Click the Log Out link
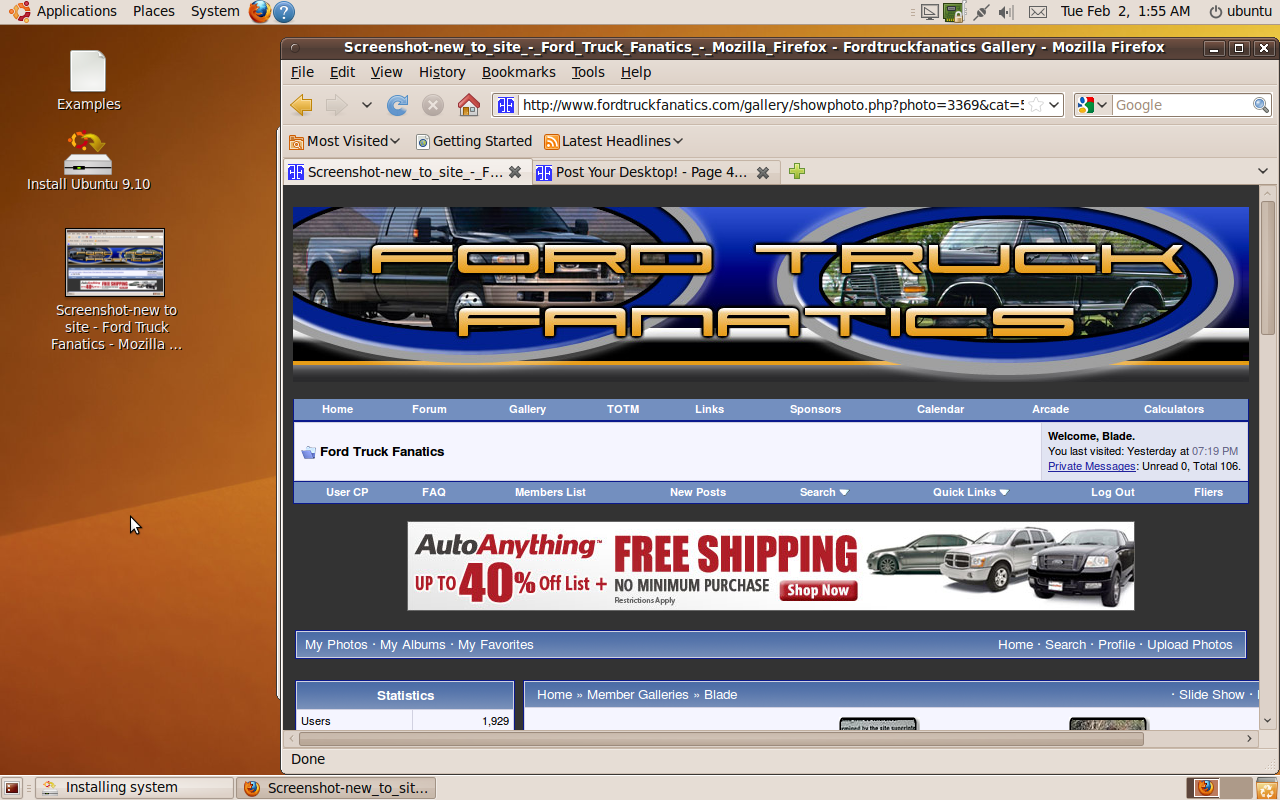This screenshot has width=1280, height=800. pos(1113,492)
